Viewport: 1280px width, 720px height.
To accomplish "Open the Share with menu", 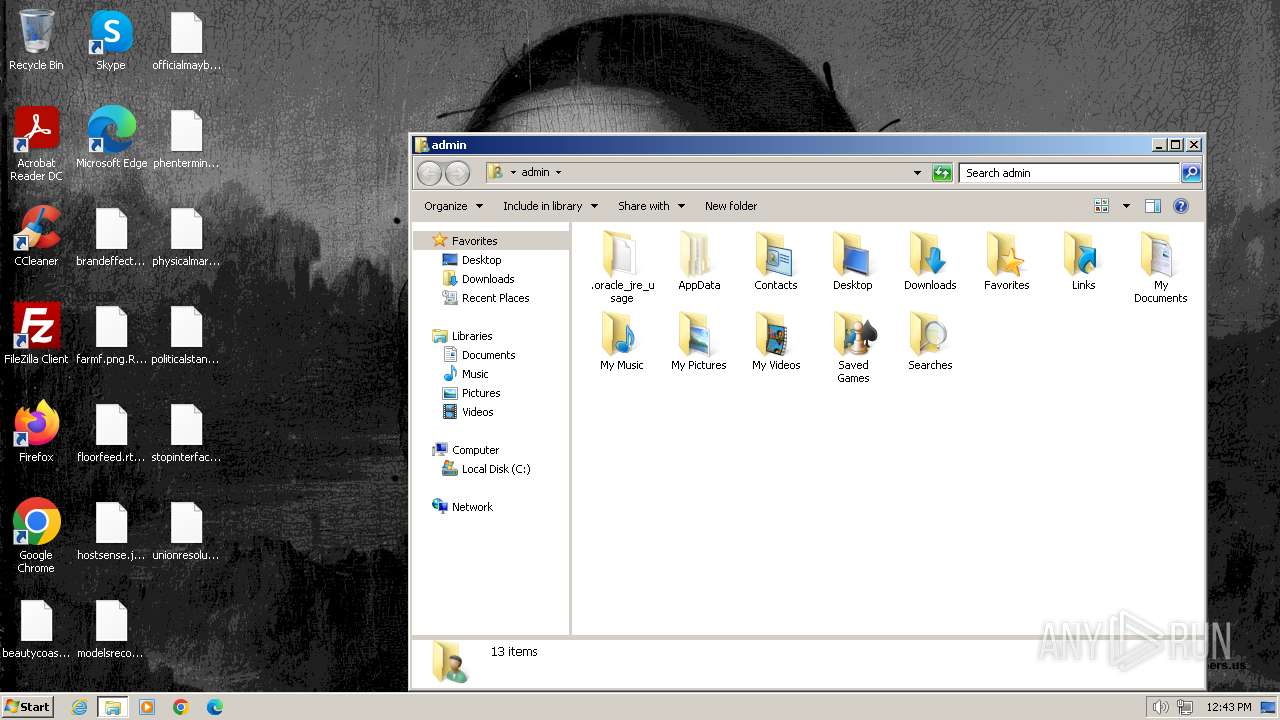I will [x=651, y=206].
